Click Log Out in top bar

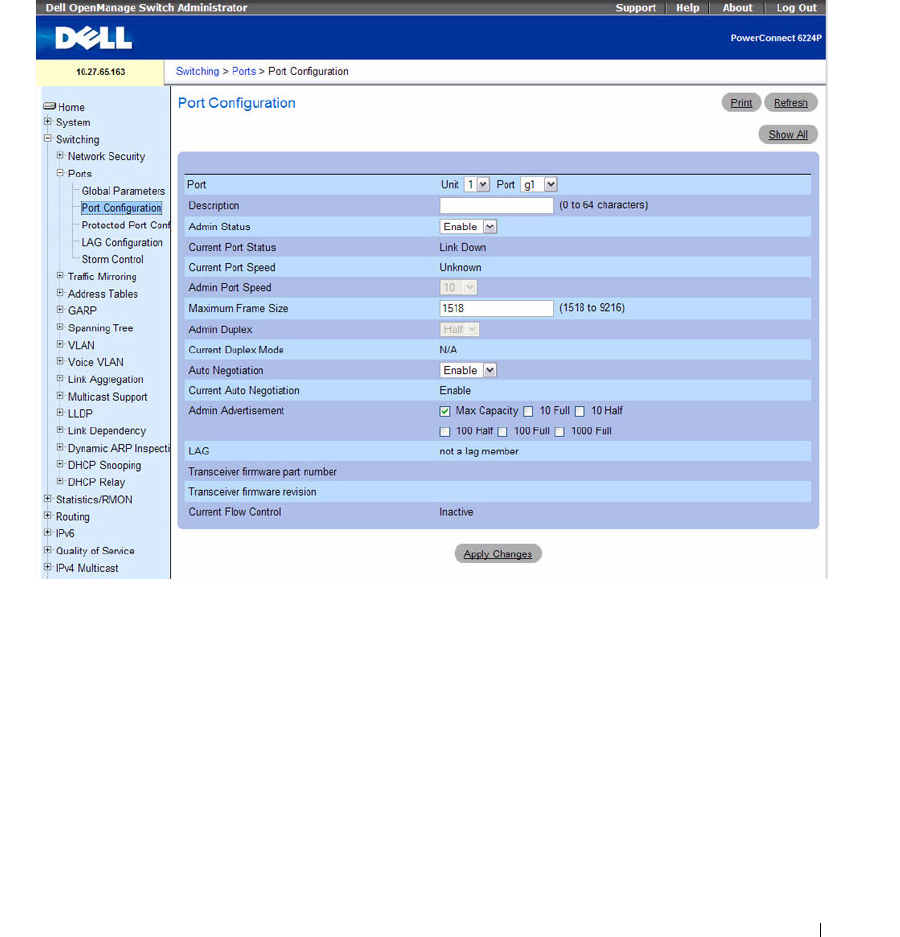796,8
